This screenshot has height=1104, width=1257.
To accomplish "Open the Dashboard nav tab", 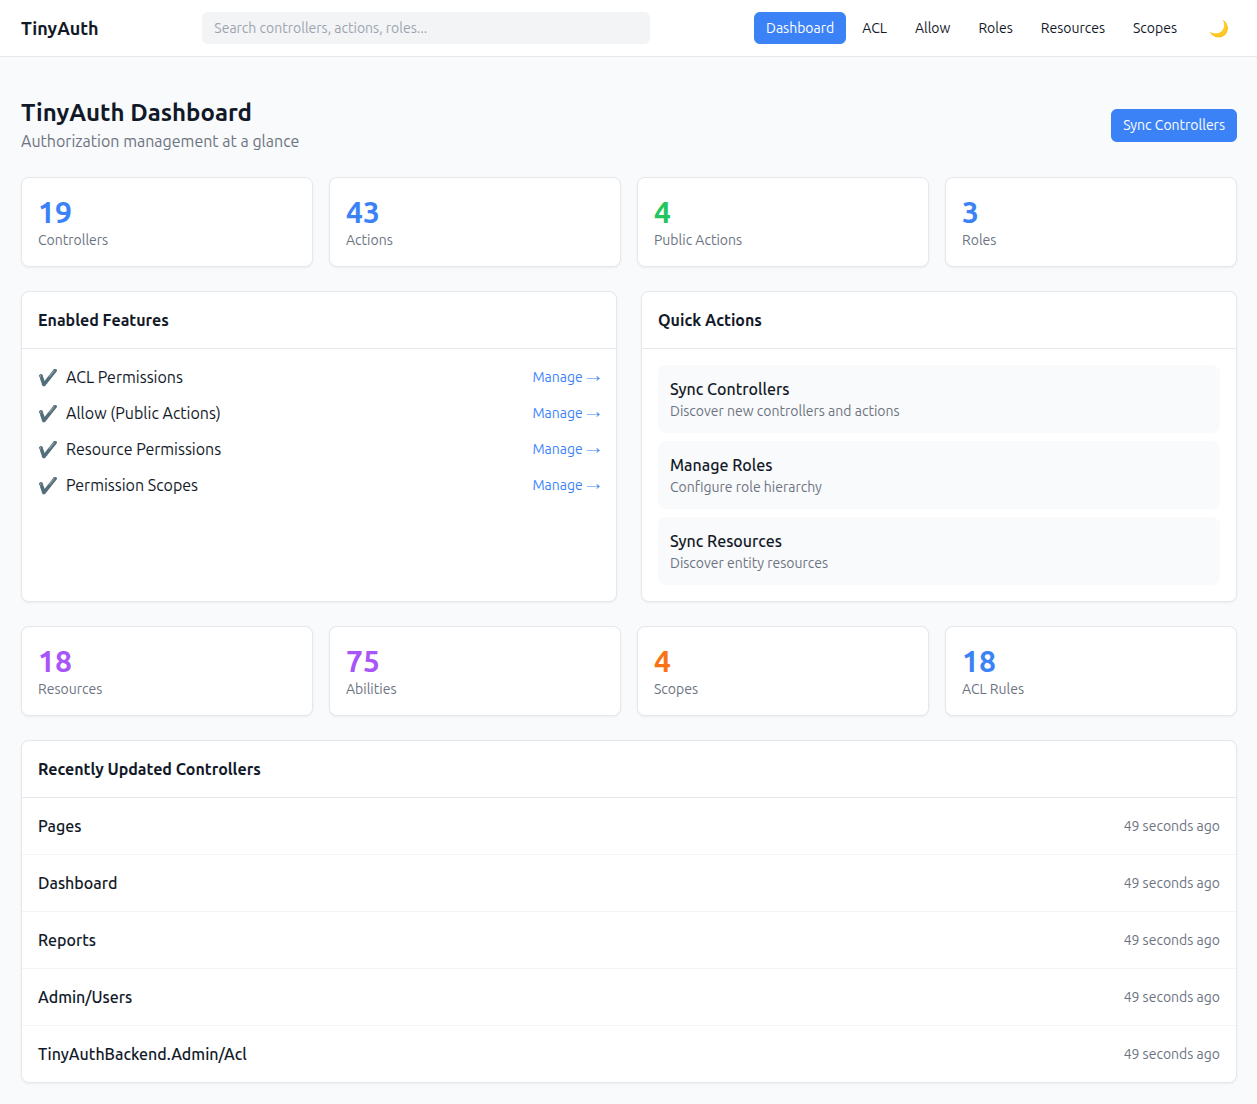I will (800, 28).
